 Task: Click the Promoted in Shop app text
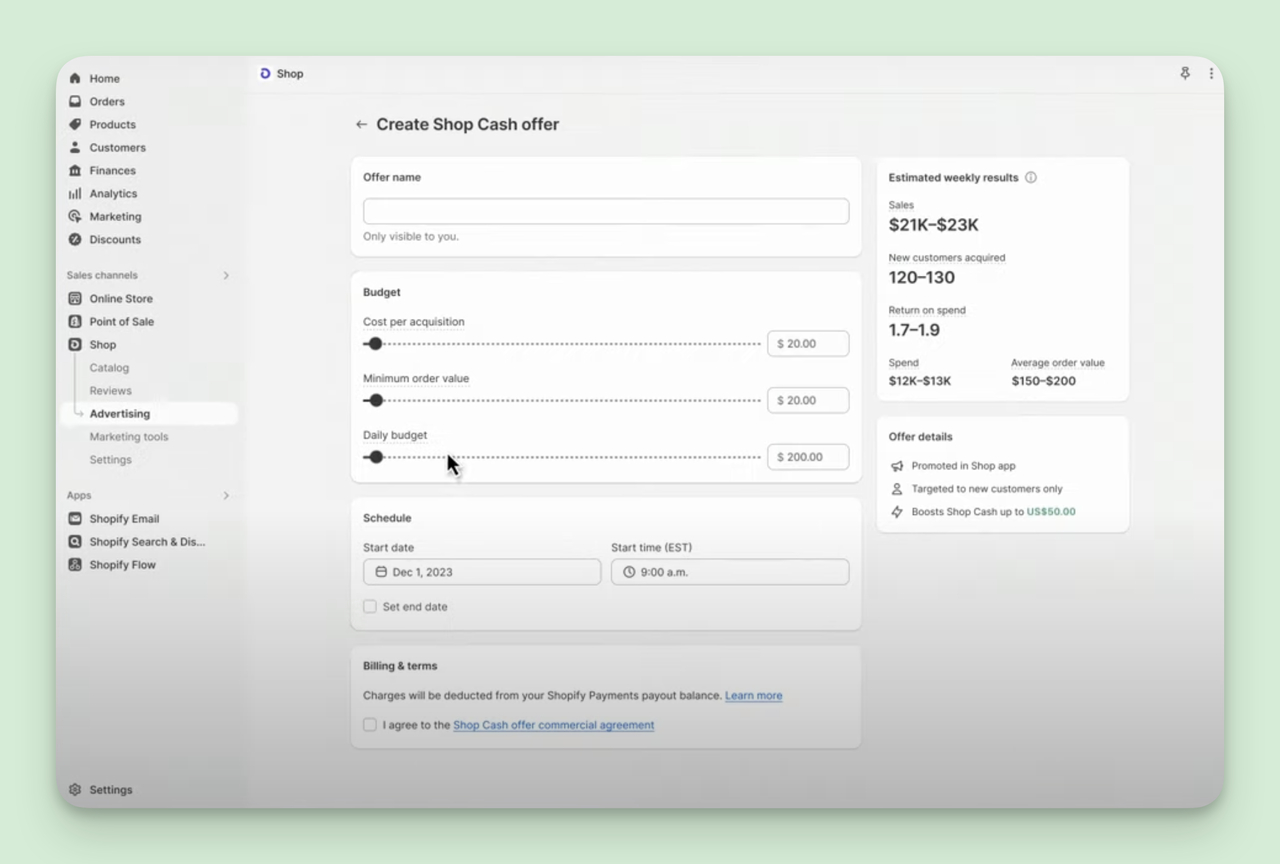963,466
